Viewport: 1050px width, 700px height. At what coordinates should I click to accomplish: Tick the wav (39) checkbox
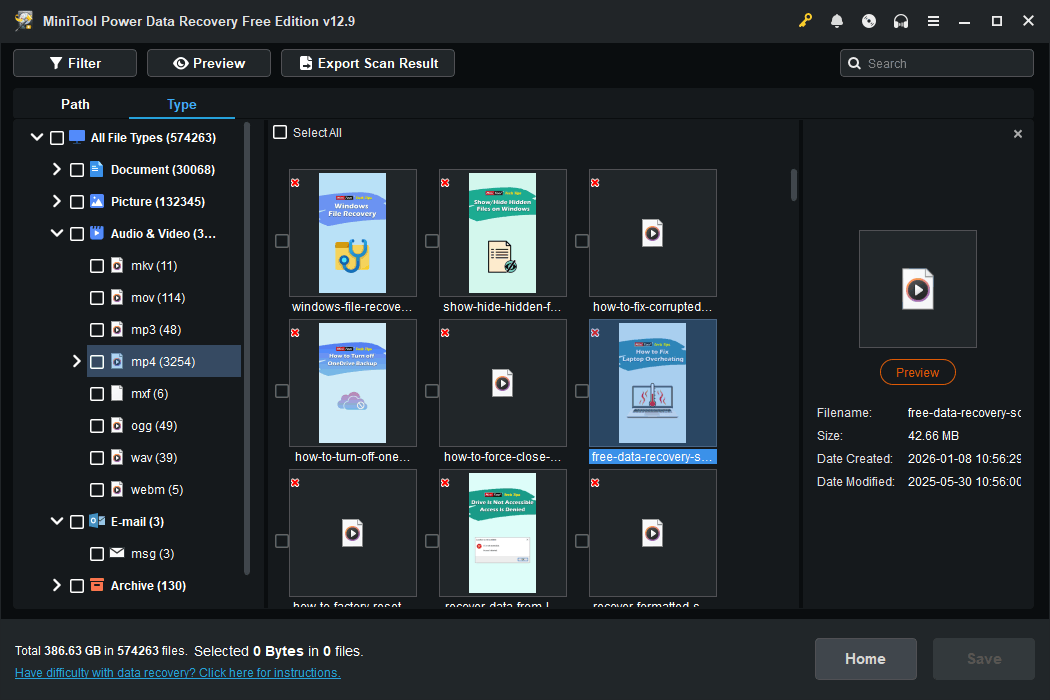(x=97, y=458)
